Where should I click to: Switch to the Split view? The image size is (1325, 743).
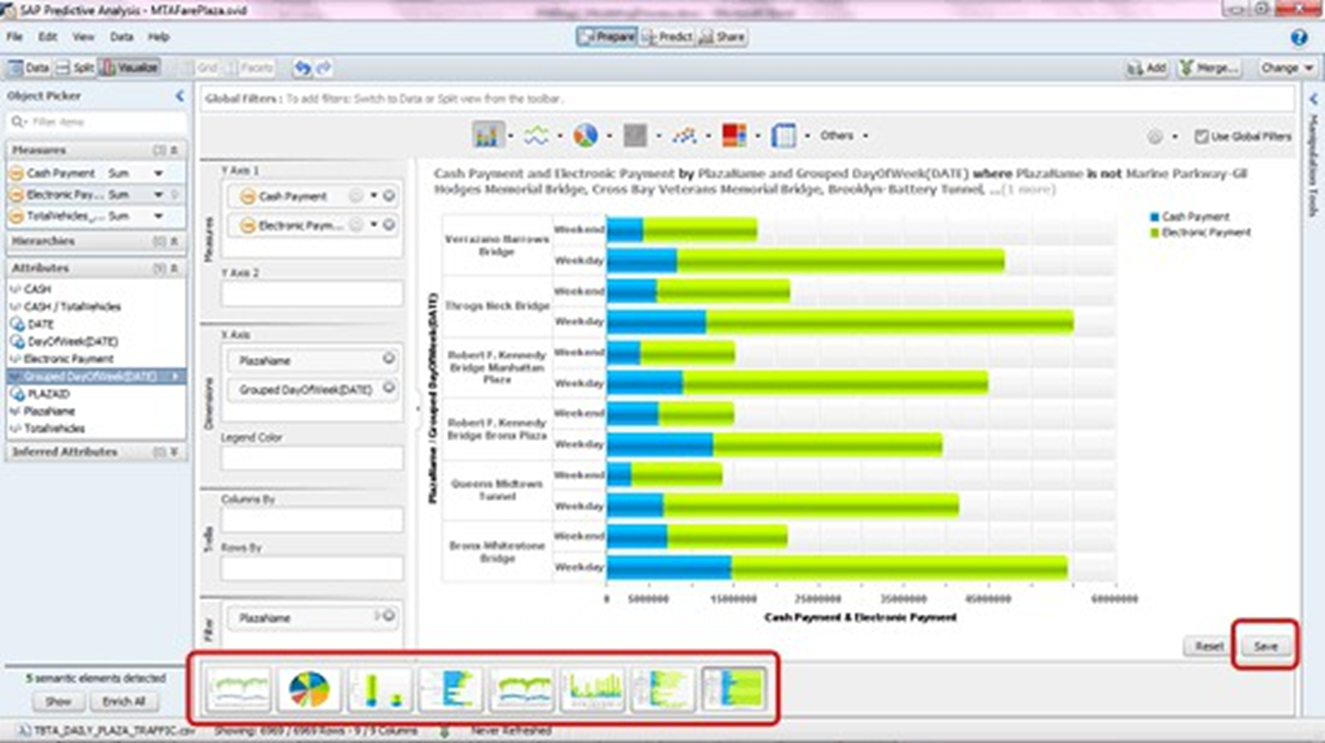tap(75, 68)
